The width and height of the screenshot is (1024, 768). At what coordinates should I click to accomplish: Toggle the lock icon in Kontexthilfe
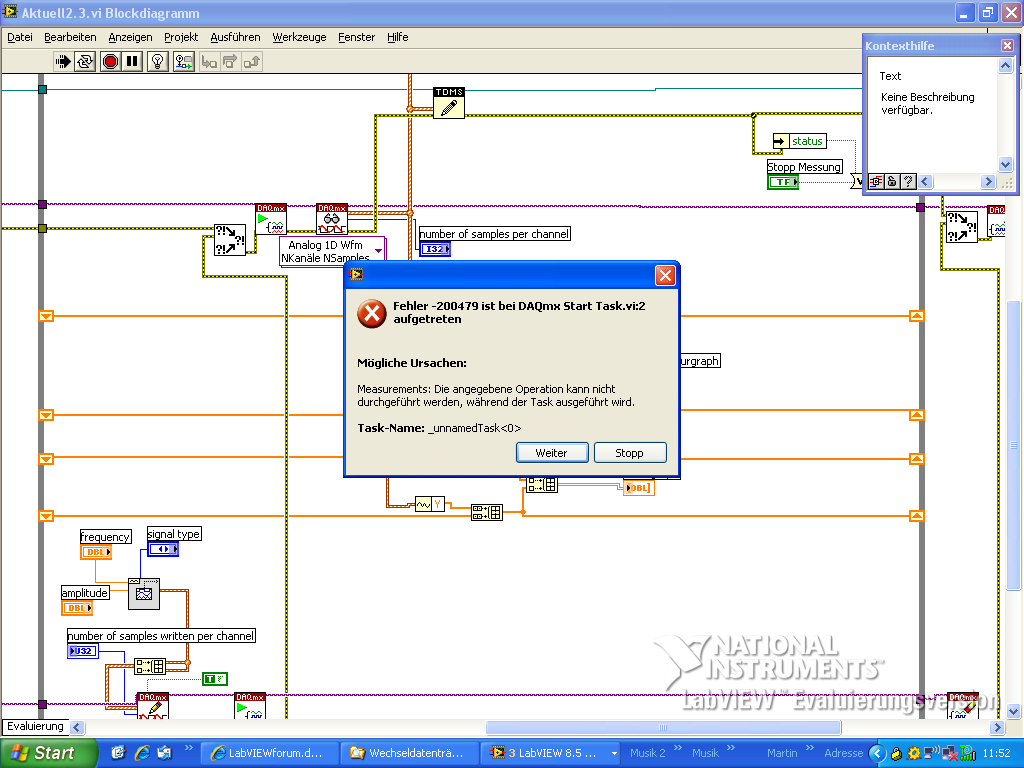click(x=892, y=182)
